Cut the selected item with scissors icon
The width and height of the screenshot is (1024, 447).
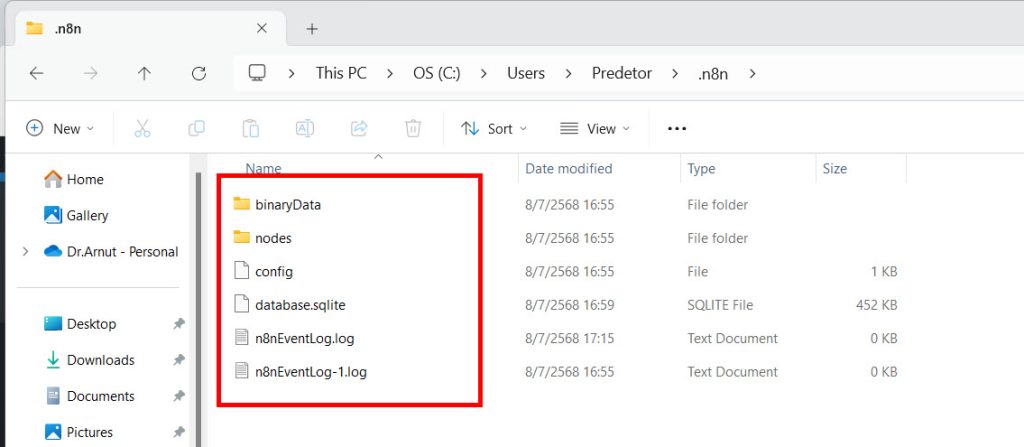[x=142, y=129]
